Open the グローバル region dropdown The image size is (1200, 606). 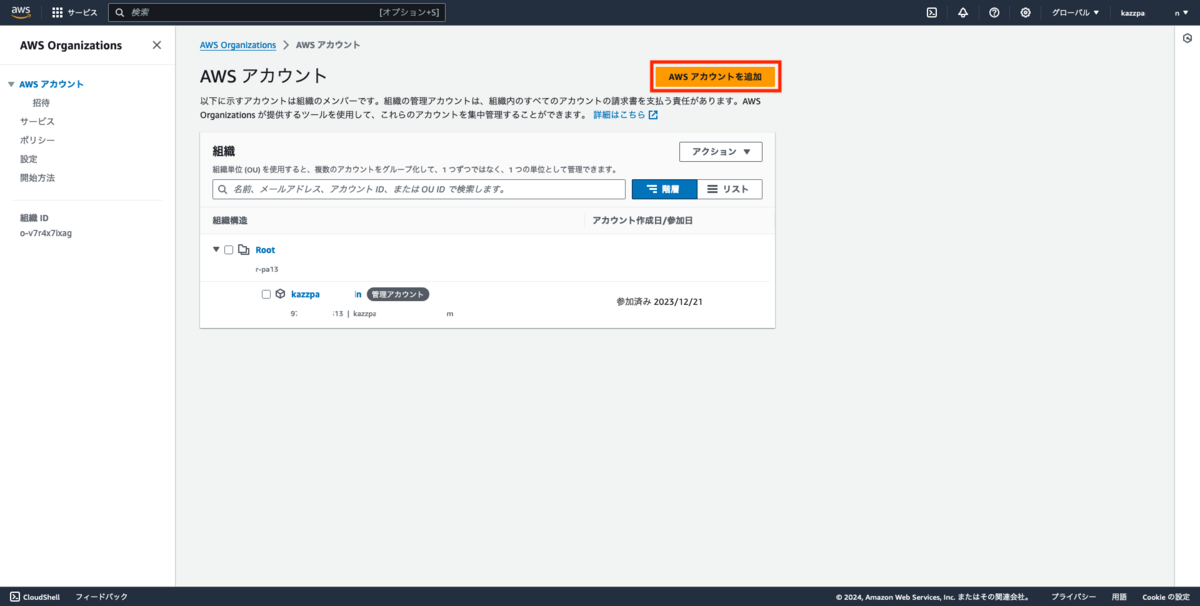[x=1075, y=13]
